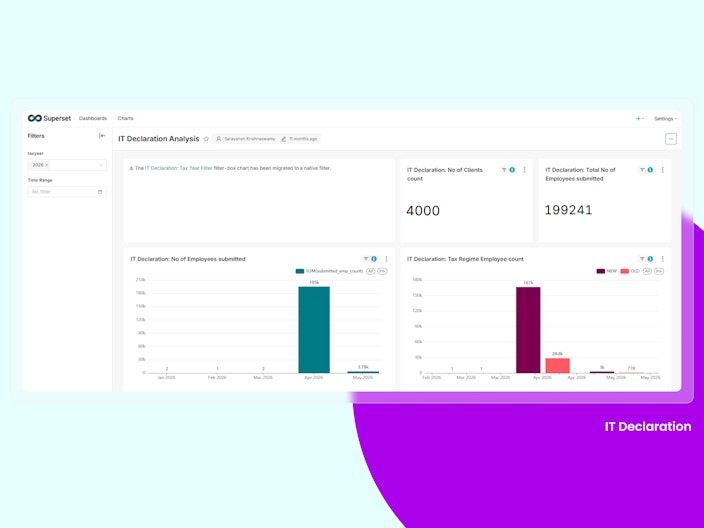The width and height of the screenshot is (704, 528).
Task: Open more options for Tax Regime Employee count
Action: coord(663,259)
